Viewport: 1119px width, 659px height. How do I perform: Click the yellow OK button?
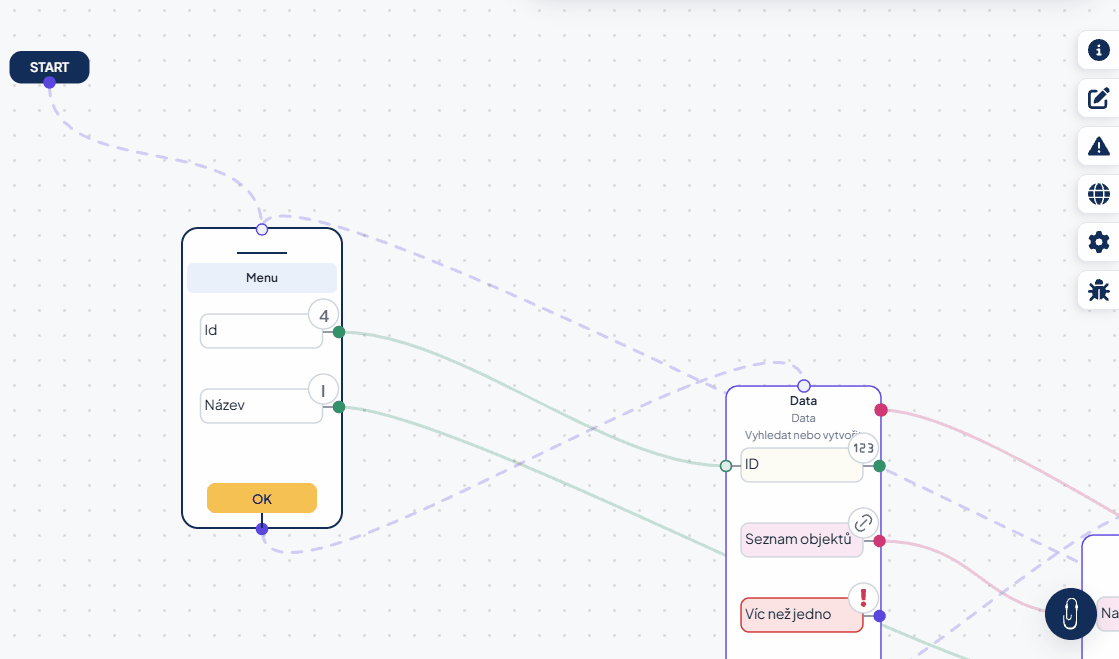(x=262, y=498)
